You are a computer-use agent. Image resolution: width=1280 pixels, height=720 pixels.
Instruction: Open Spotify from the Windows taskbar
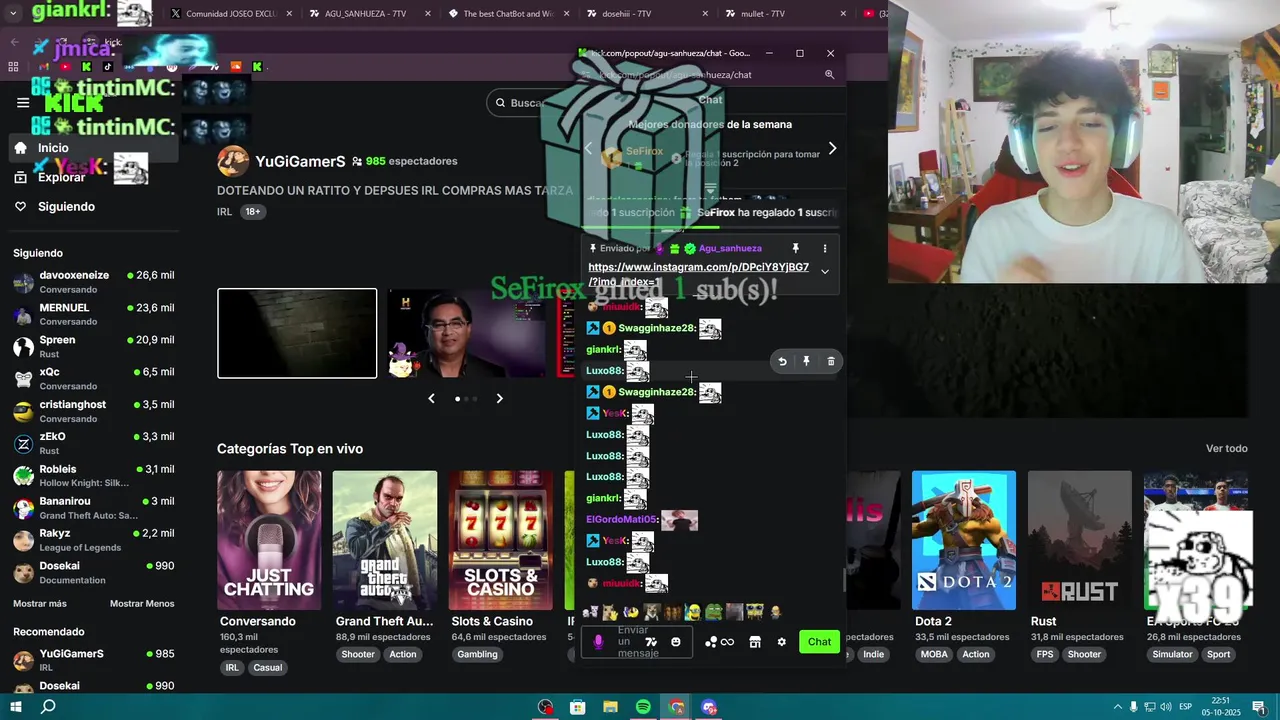click(643, 707)
